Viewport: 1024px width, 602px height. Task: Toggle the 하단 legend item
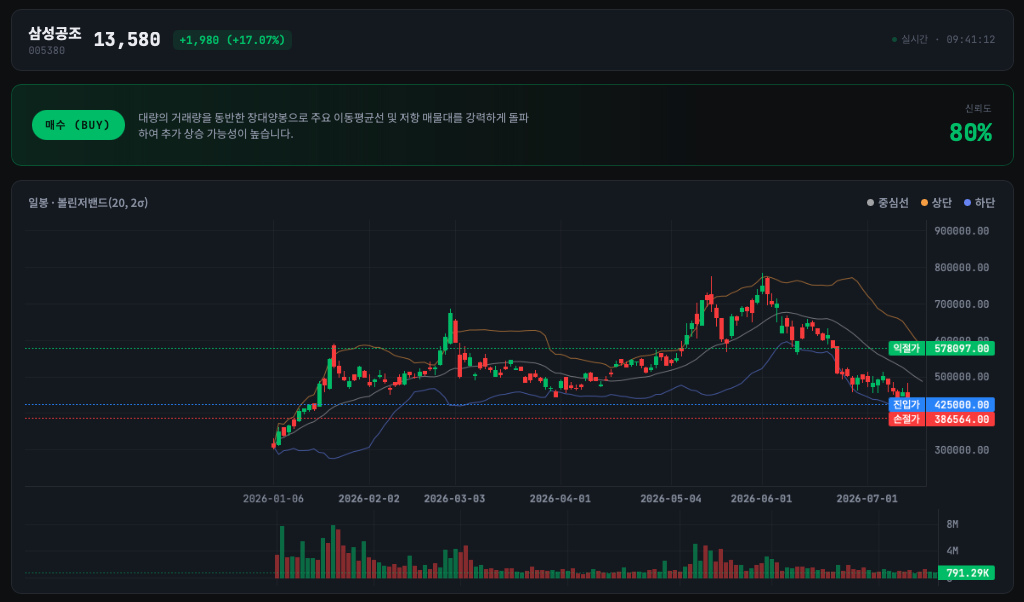tap(979, 203)
